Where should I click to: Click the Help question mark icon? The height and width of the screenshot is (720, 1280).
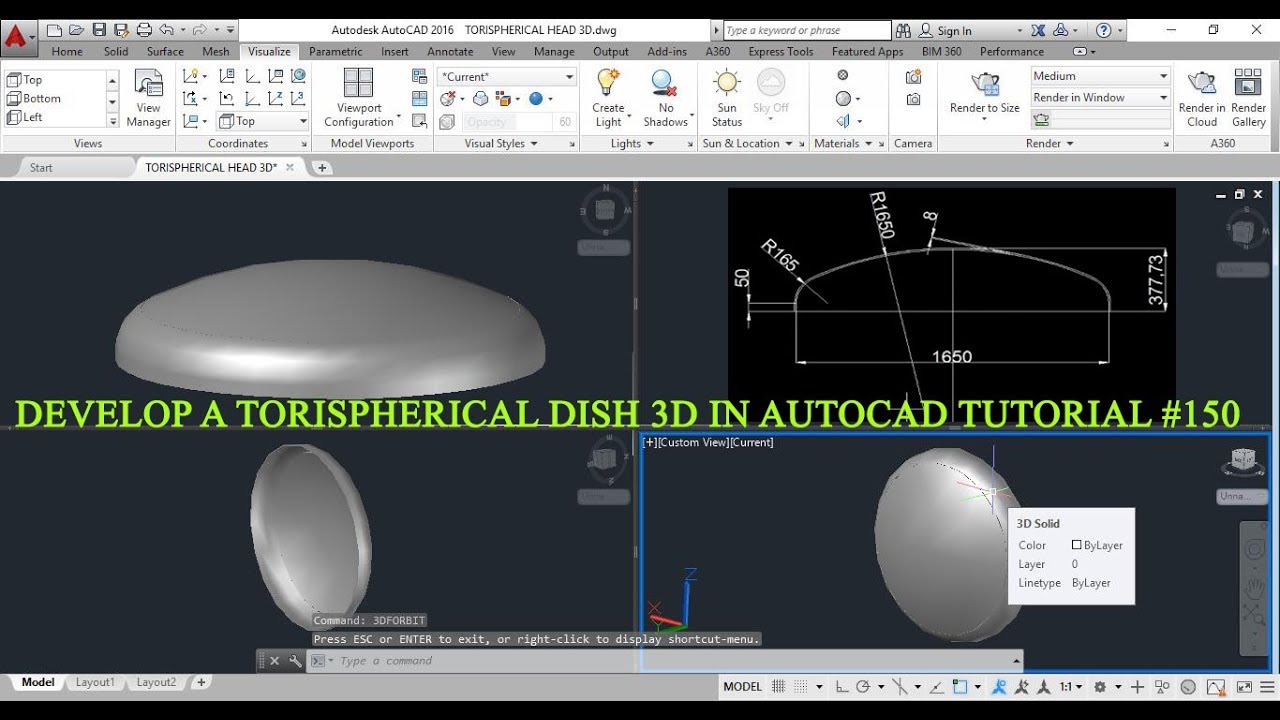point(1103,31)
